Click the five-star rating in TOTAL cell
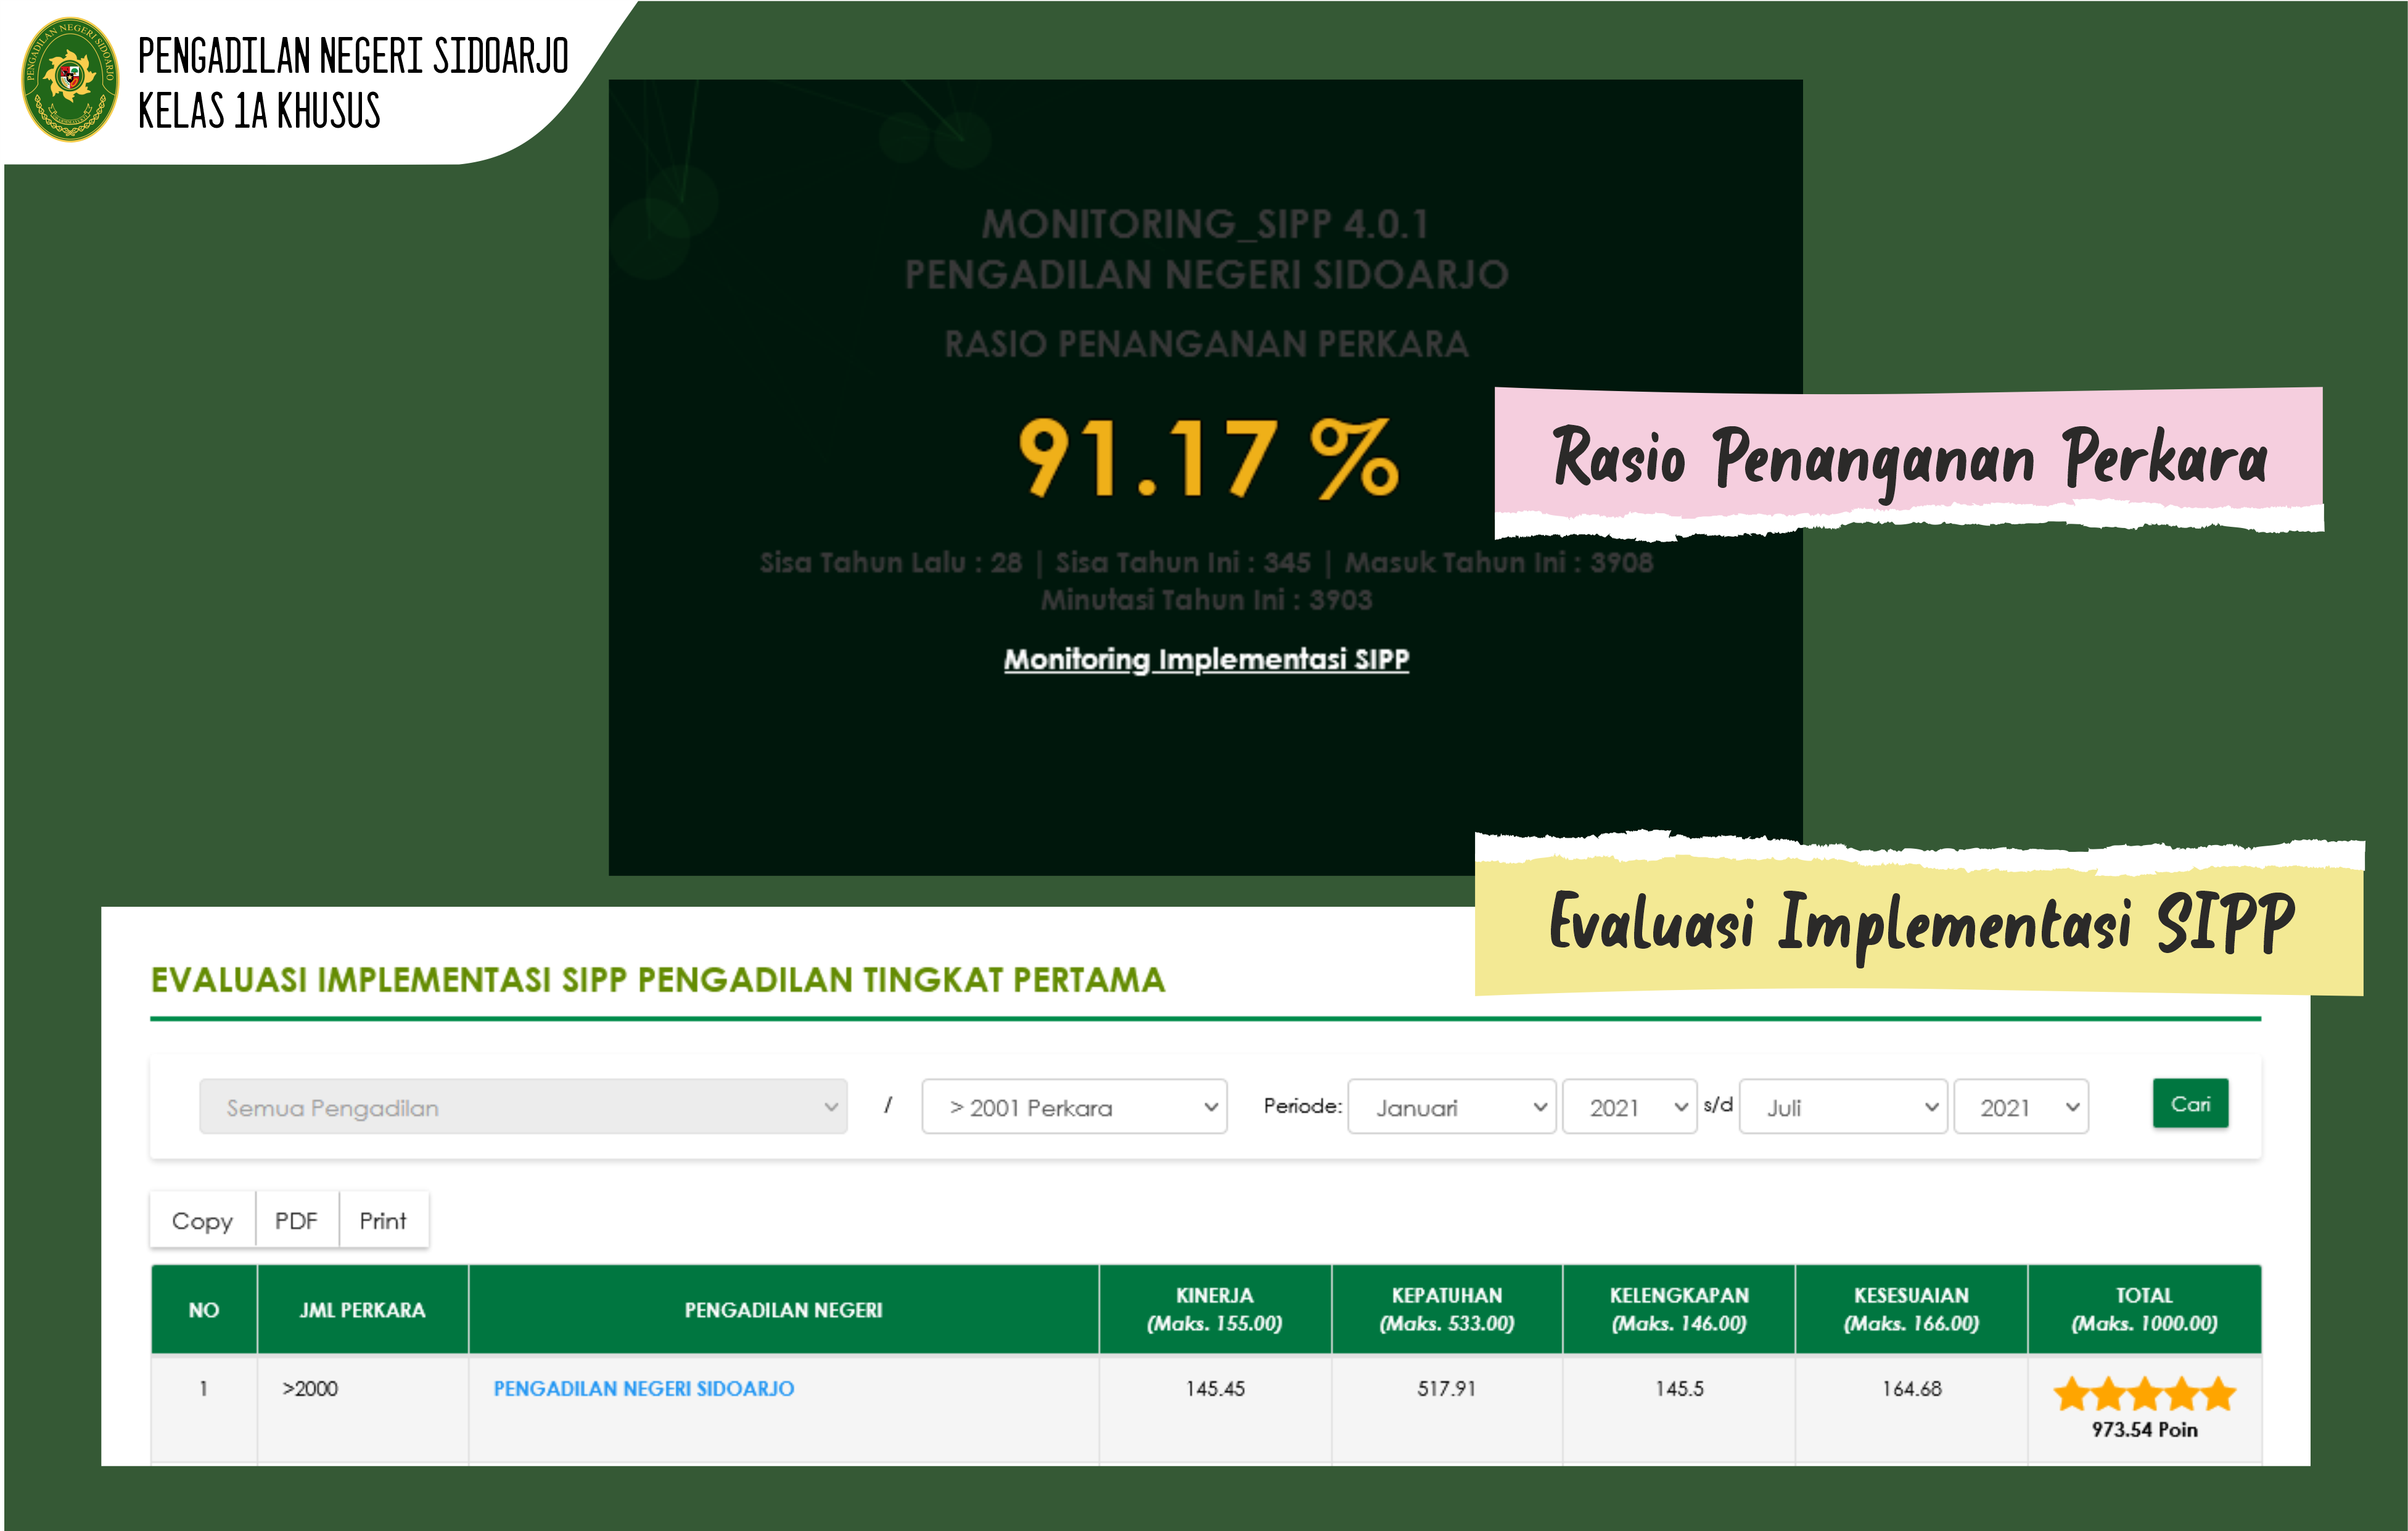Viewport: 2408px width, 1531px height. [2144, 1393]
